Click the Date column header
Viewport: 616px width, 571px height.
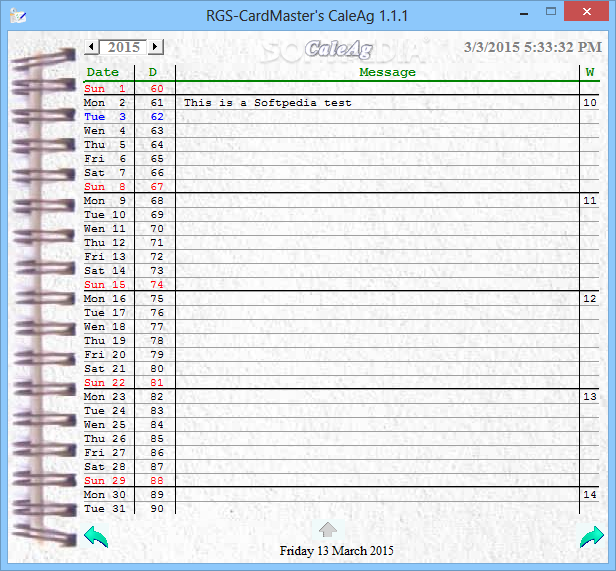click(103, 72)
